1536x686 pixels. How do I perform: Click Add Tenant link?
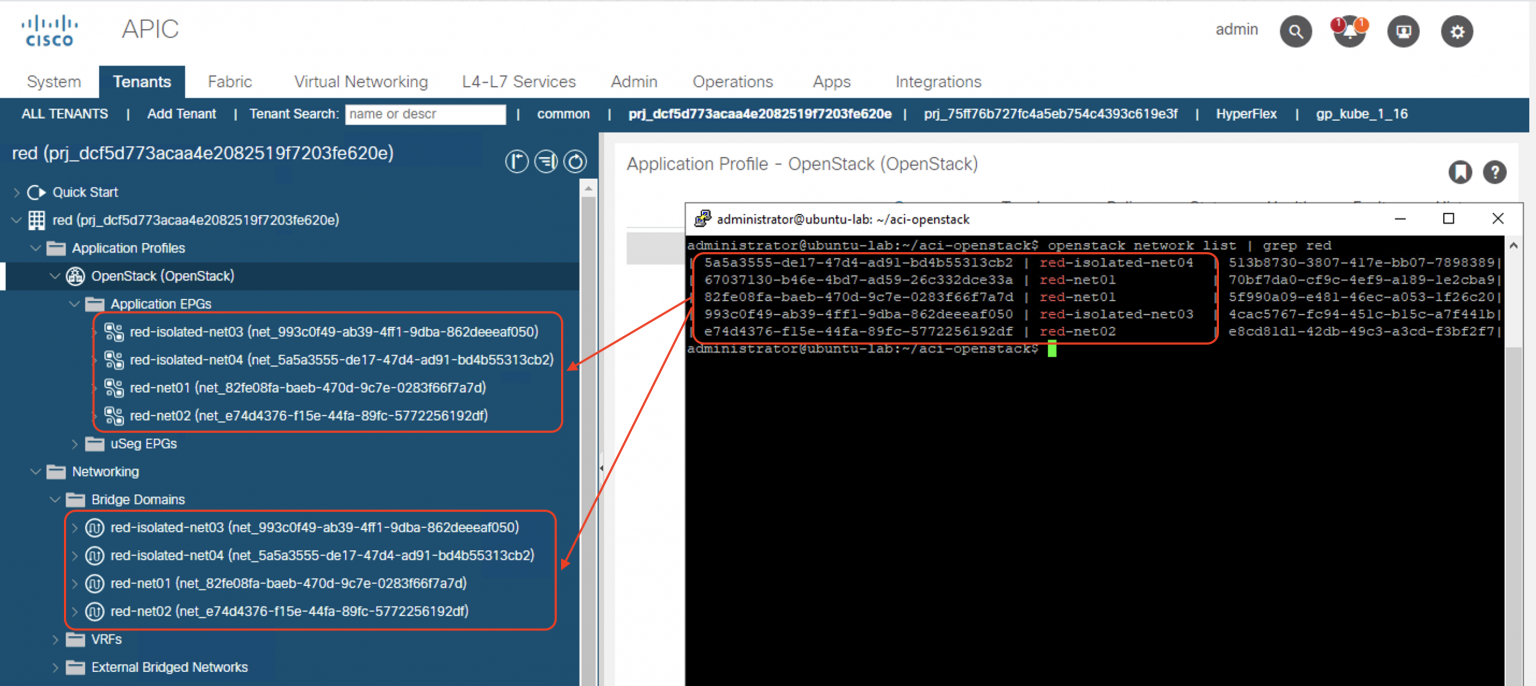[x=182, y=114]
